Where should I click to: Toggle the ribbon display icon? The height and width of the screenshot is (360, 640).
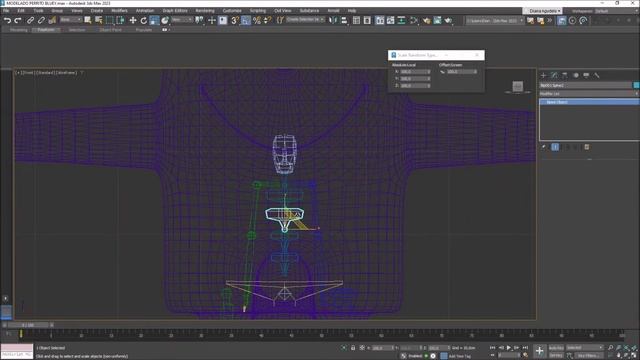point(380,20)
